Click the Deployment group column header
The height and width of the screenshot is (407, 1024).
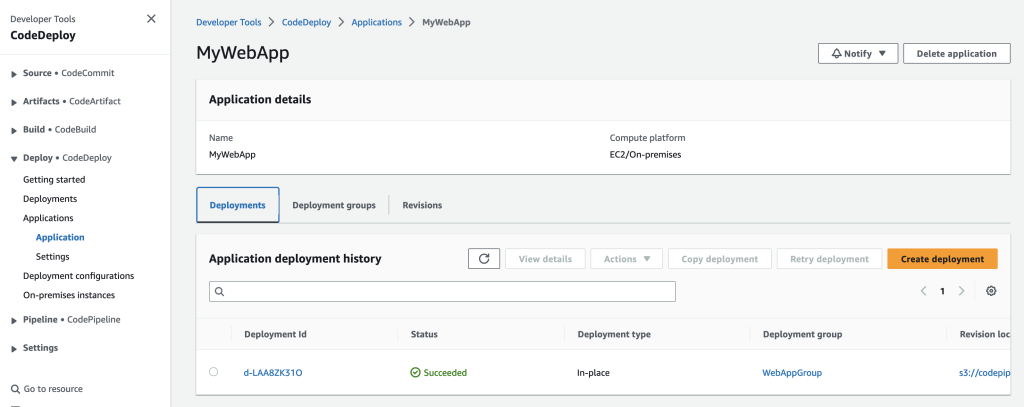click(x=802, y=334)
